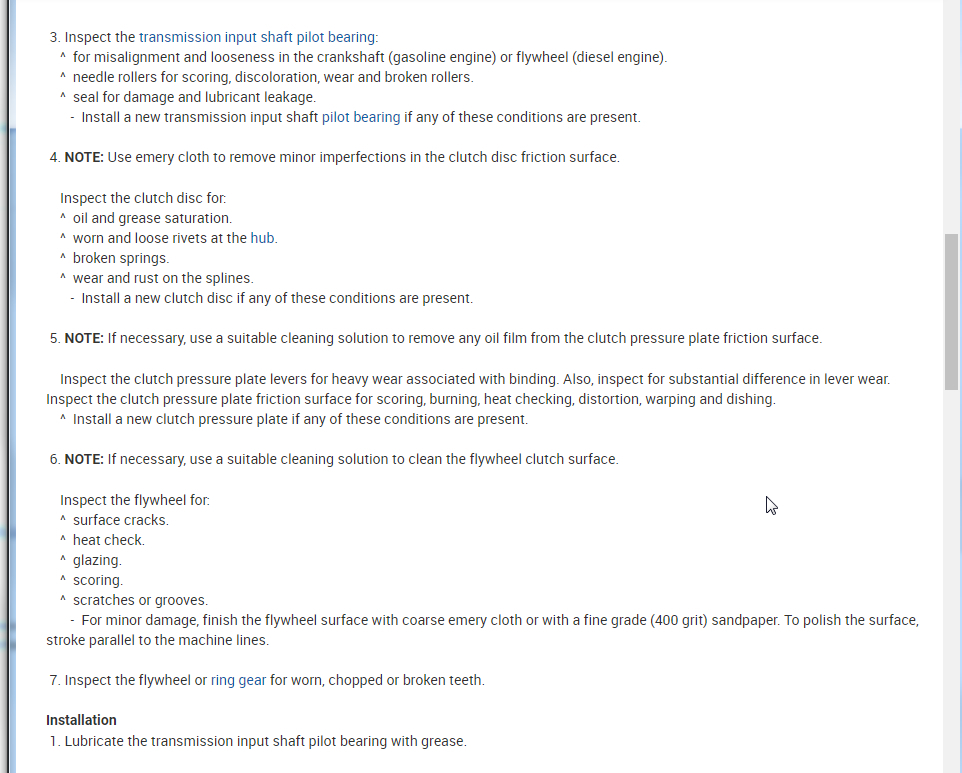Click the vertical scrollbar thumb

pyautogui.click(x=951, y=310)
